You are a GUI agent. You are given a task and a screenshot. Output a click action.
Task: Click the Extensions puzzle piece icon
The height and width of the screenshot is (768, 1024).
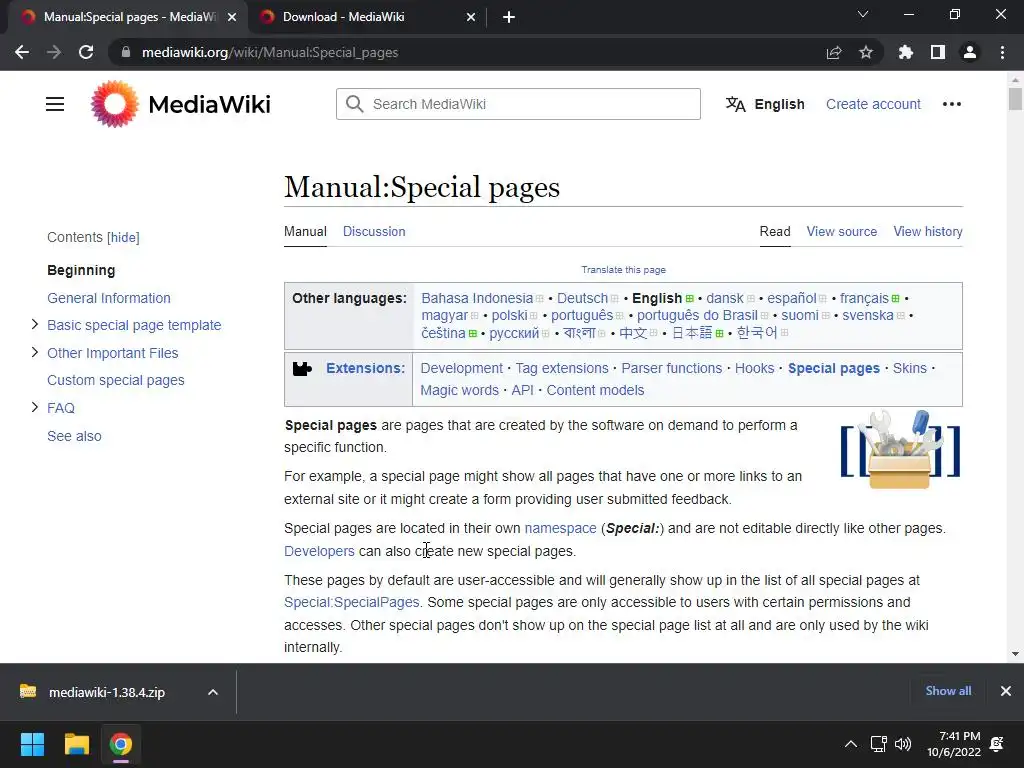(x=302, y=369)
